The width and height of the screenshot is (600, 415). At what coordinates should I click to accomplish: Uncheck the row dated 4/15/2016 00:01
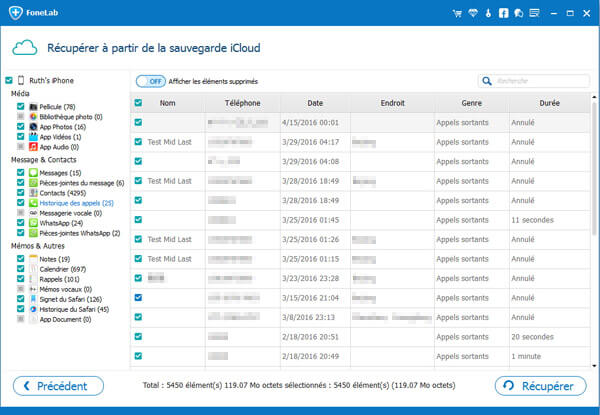(x=138, y=122)
